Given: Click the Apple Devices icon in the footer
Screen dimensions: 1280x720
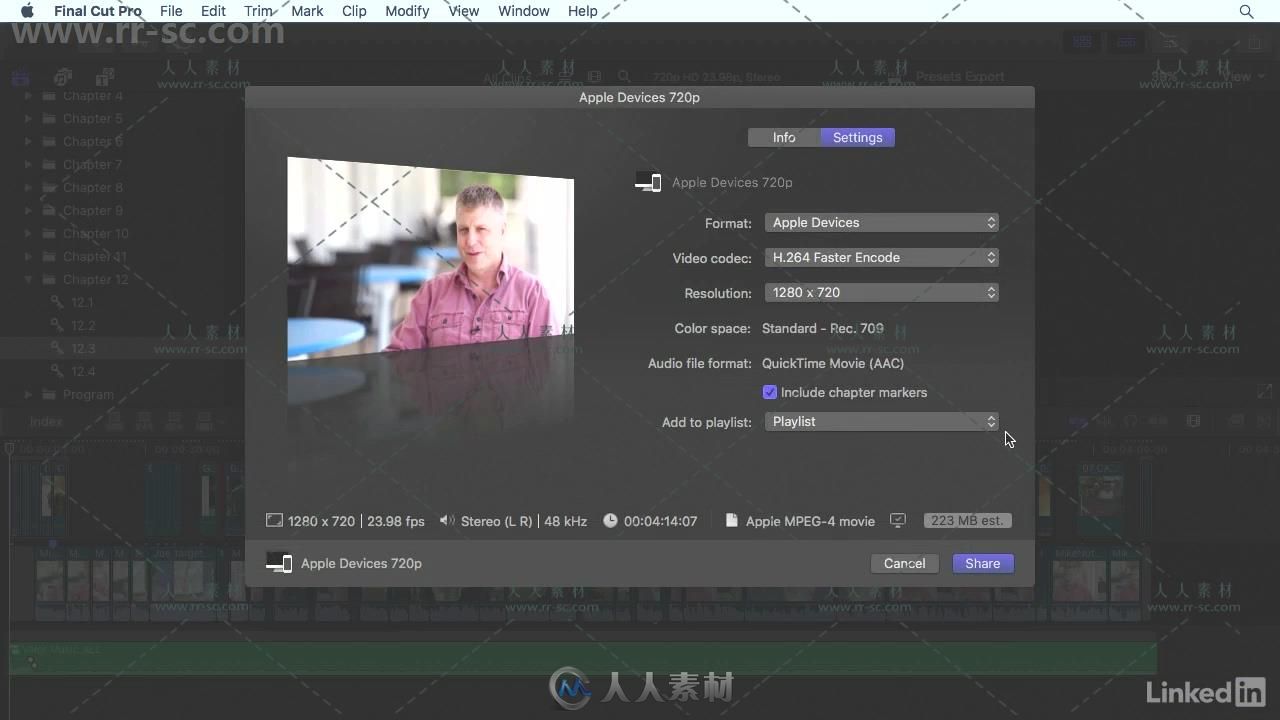Looking at the screenshot, I should pyautogui.click(x=279, y=563).
